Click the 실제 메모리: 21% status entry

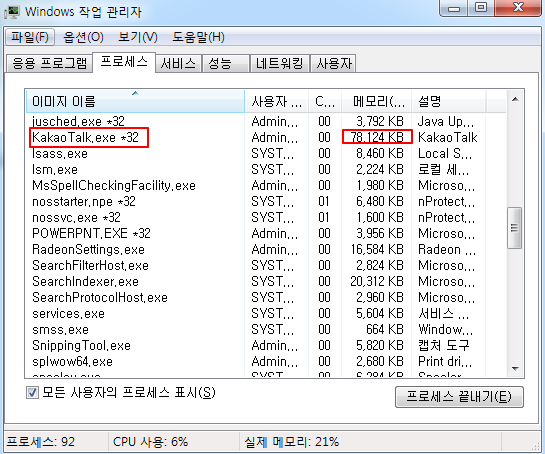(291, 441)
